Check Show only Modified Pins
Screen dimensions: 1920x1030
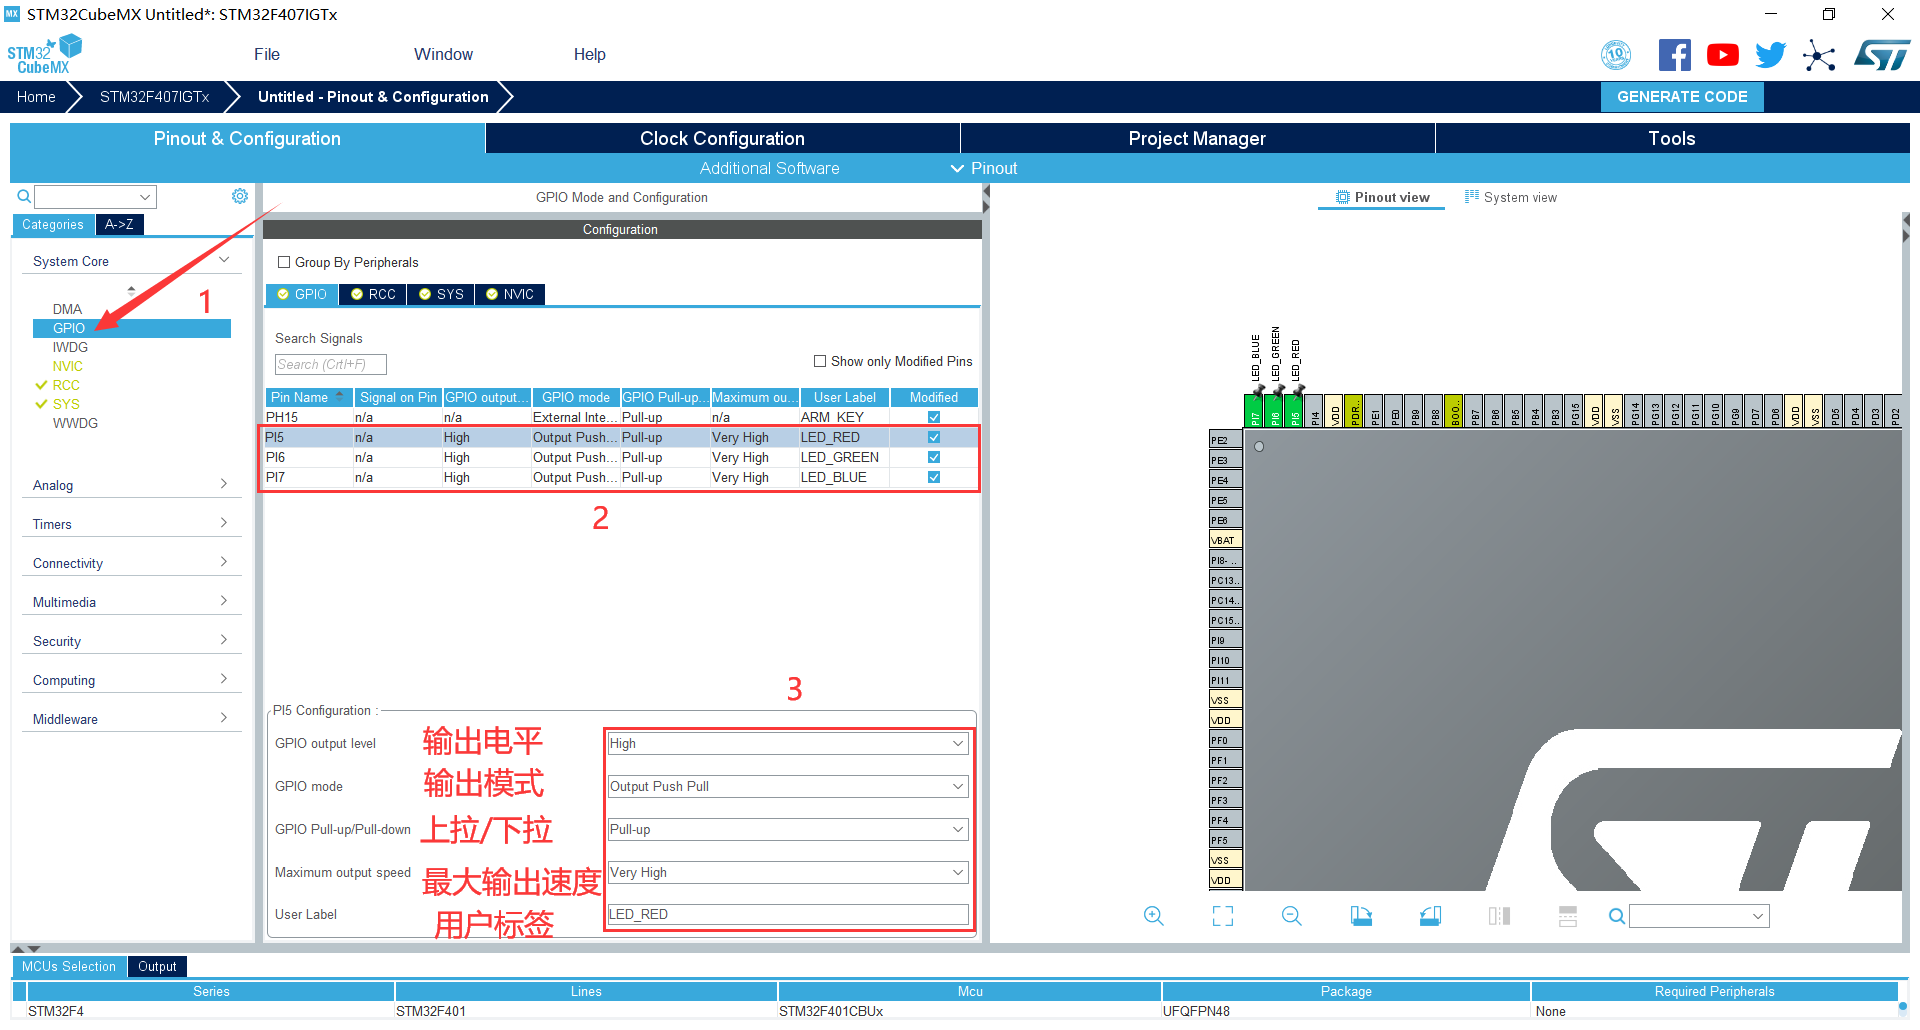click(x=820, y=361)
